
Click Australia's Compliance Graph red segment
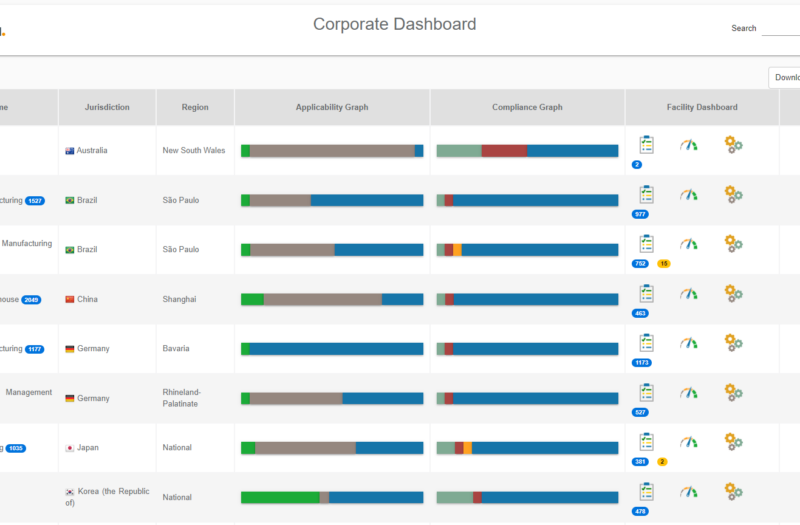click(504, 151)
